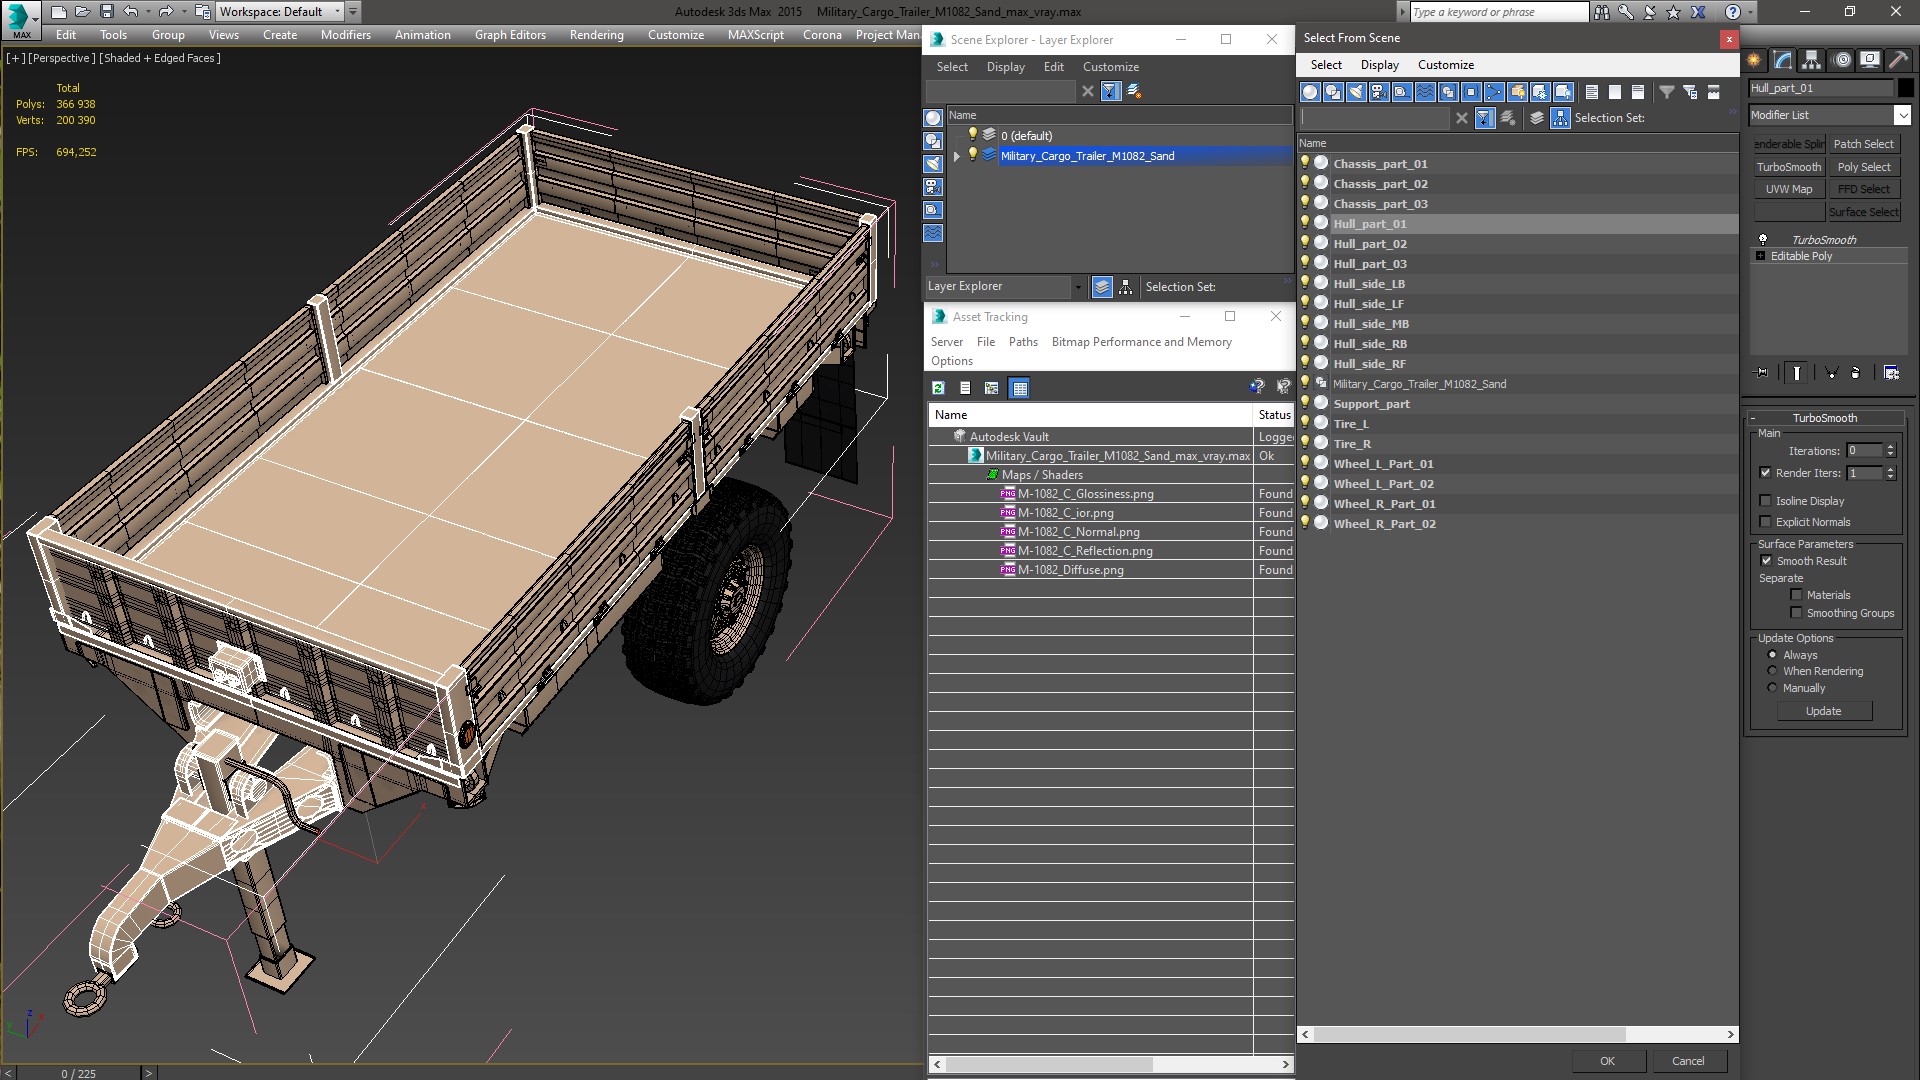Click Remove modifier trash icon in stack
Image resolution: width=1920 pixels, height=1080 pixels.
pyautogui.click(x=1856, y=373)
